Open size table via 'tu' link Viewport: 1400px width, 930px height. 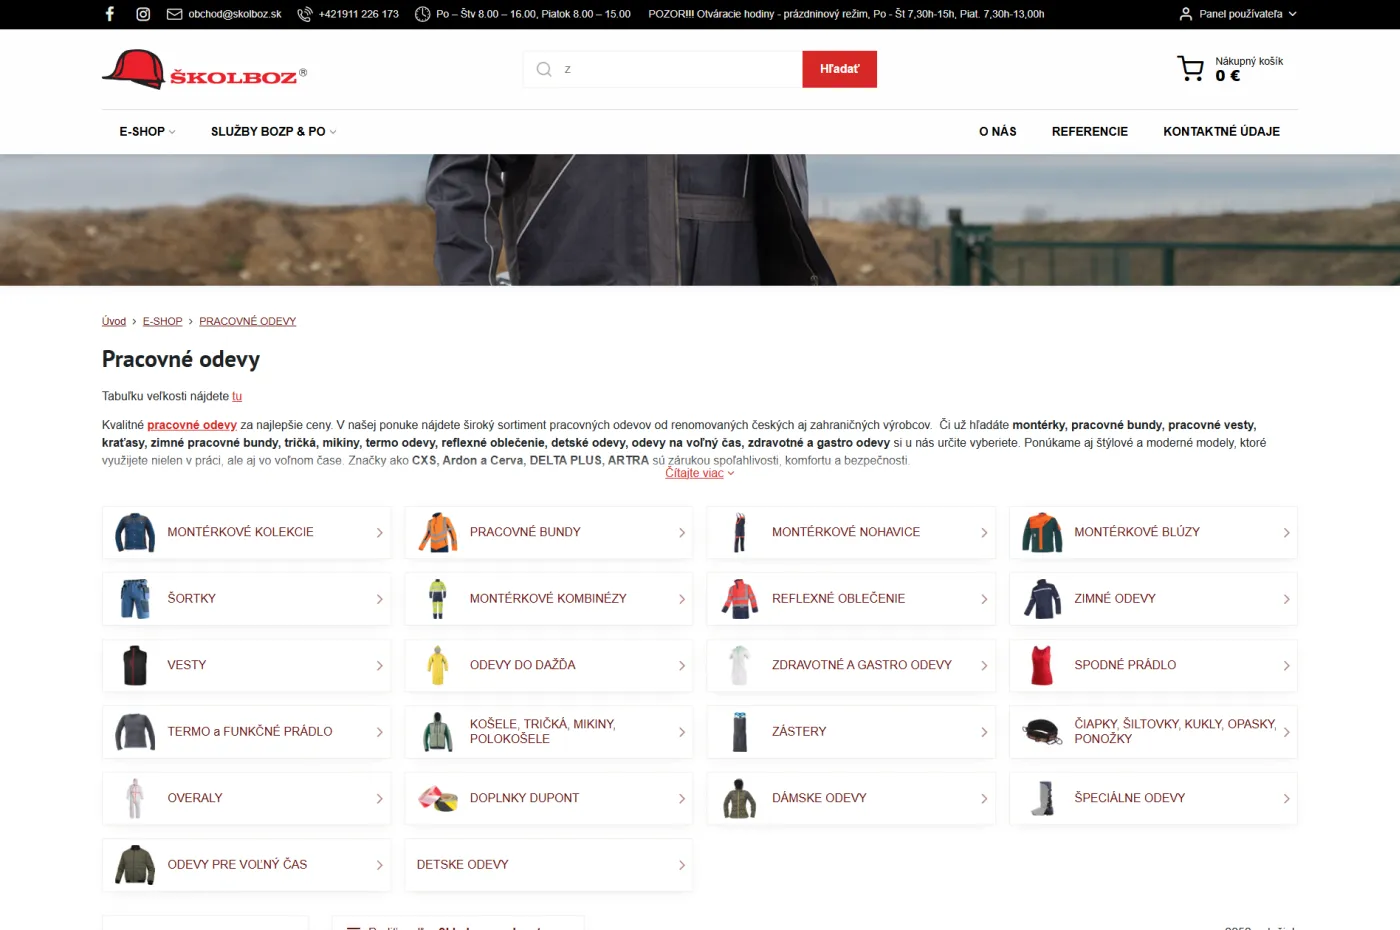(x=237, y=396)
